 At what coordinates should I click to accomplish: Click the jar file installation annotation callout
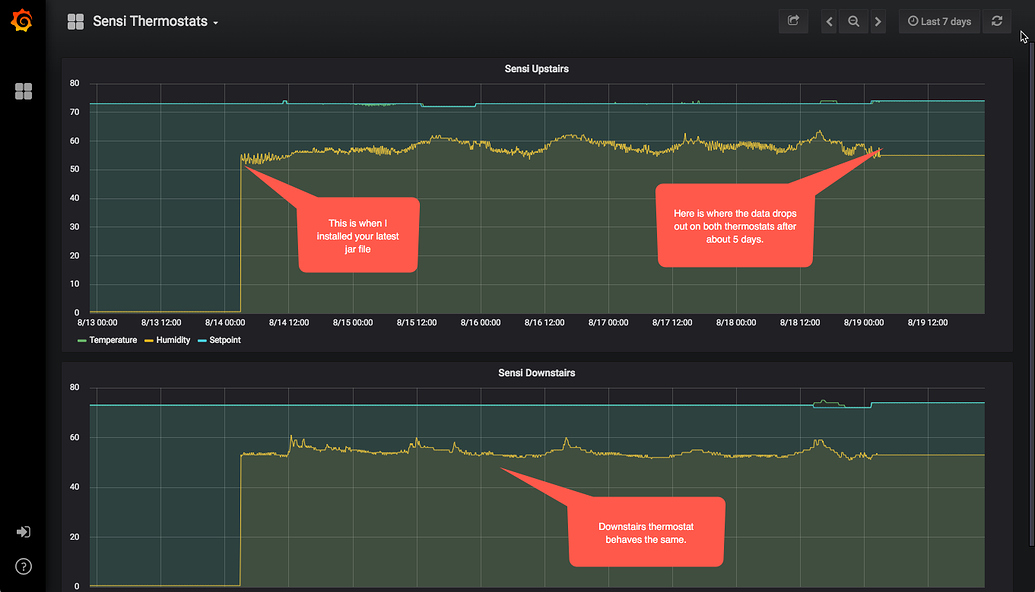pos(358,234)
